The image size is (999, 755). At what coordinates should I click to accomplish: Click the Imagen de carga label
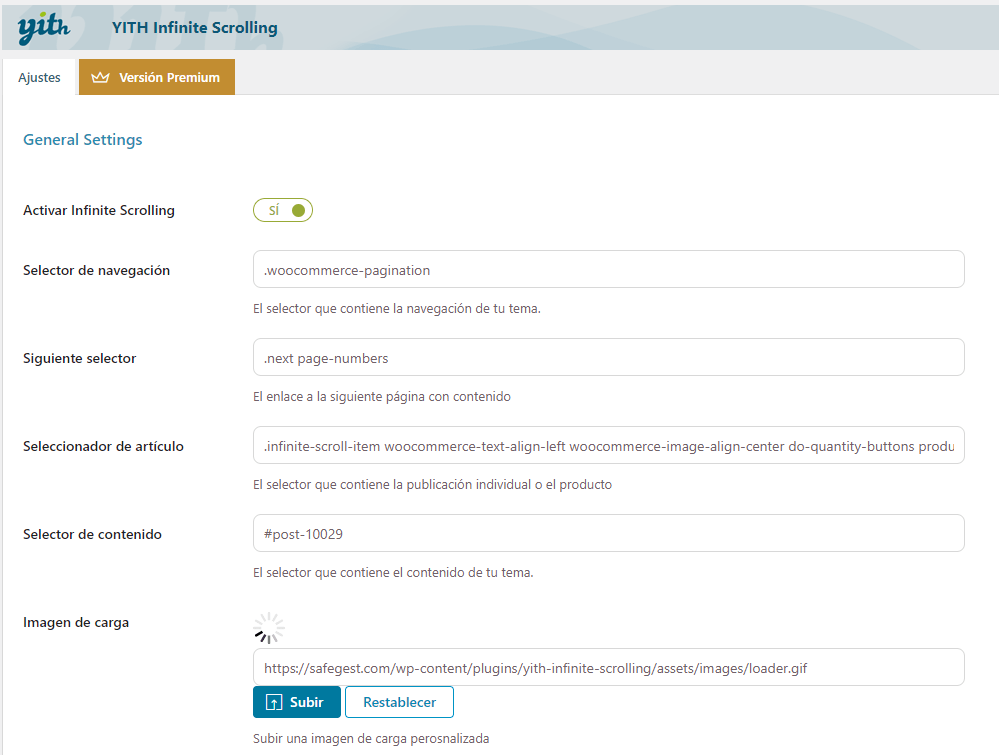(x=76, y=622)
